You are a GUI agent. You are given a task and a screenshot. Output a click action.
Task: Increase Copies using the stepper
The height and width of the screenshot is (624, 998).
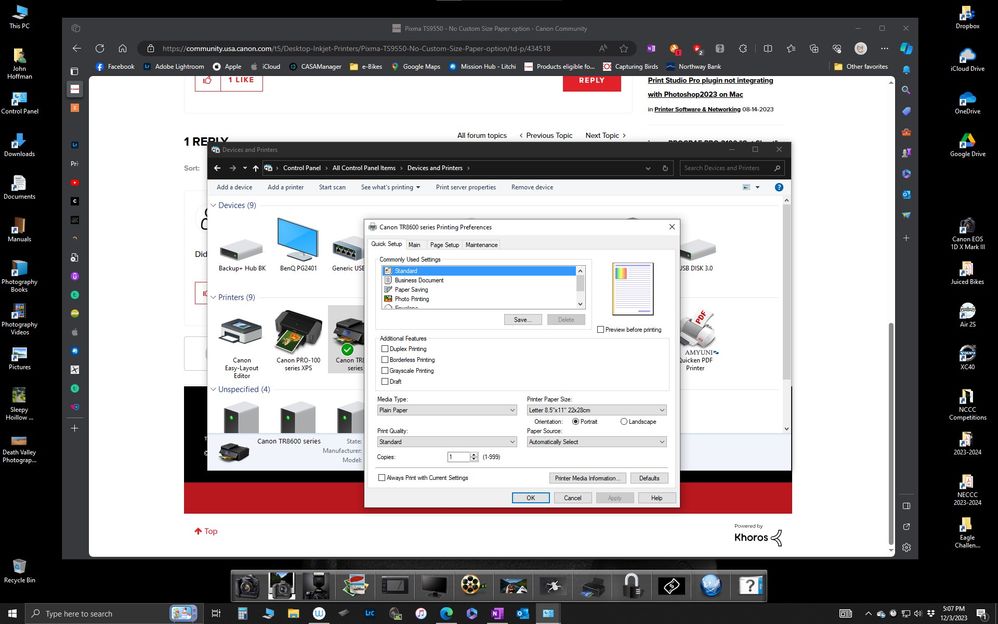473,454
